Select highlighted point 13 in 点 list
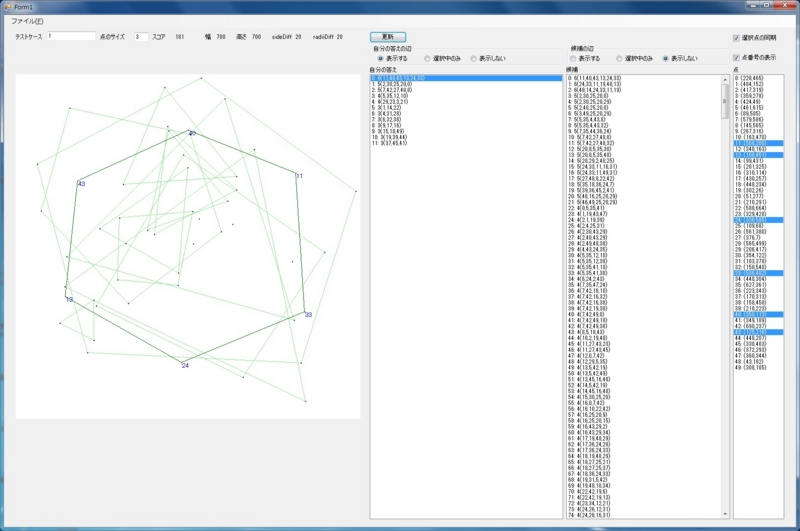 tap(758, 155)
